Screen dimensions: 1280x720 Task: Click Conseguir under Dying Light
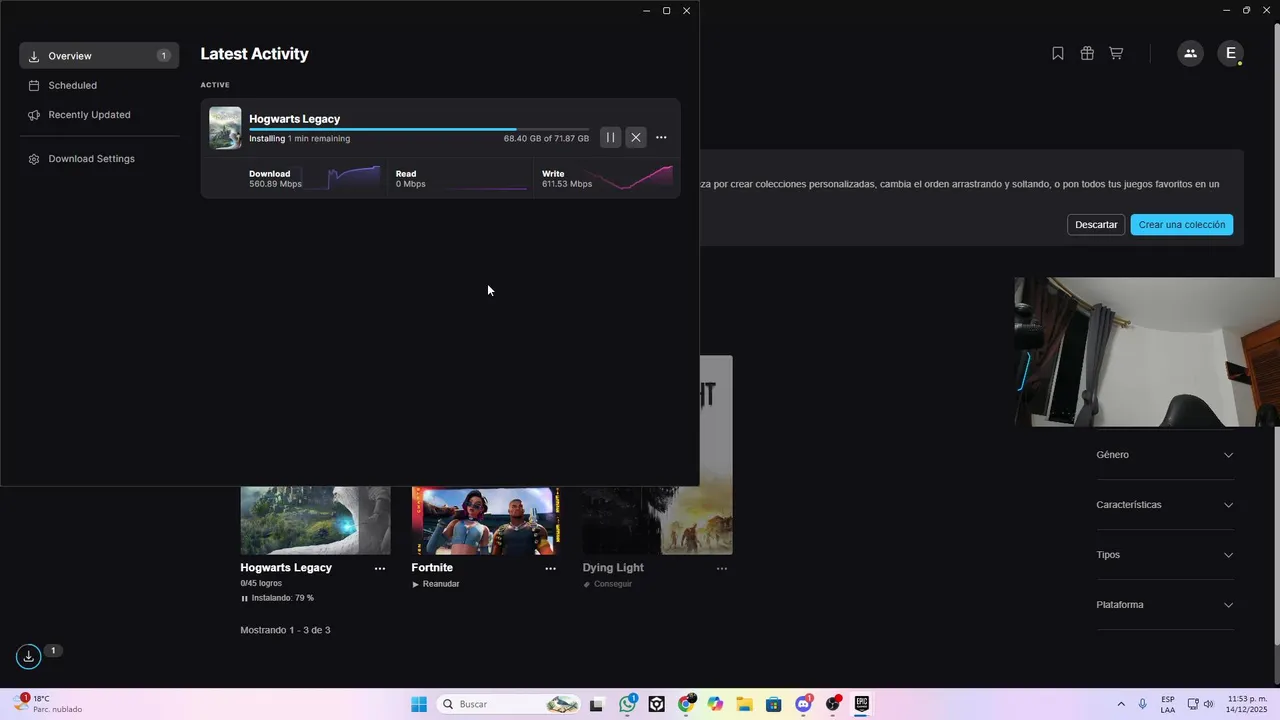click(x=608, y=584)
